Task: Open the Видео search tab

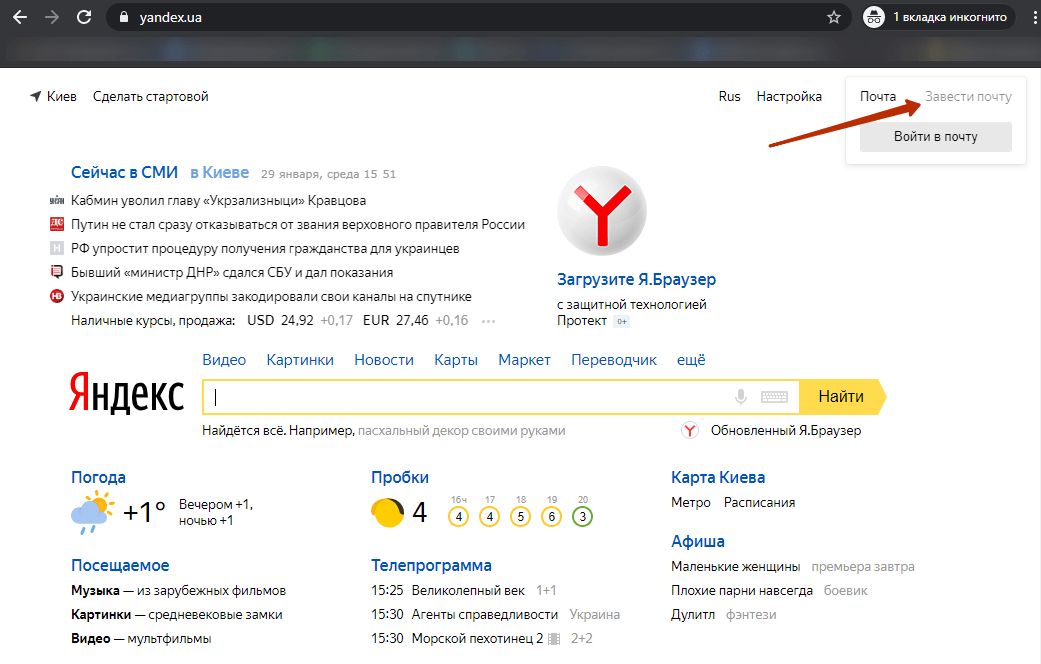Action: [224, 360]
